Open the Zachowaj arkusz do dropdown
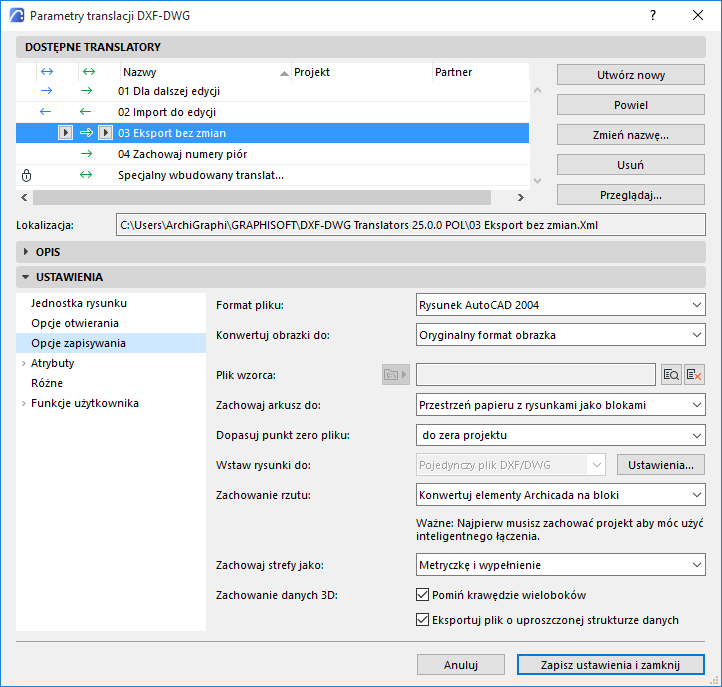The height and width of the screenshot is (687, 722). pos(560,405)
